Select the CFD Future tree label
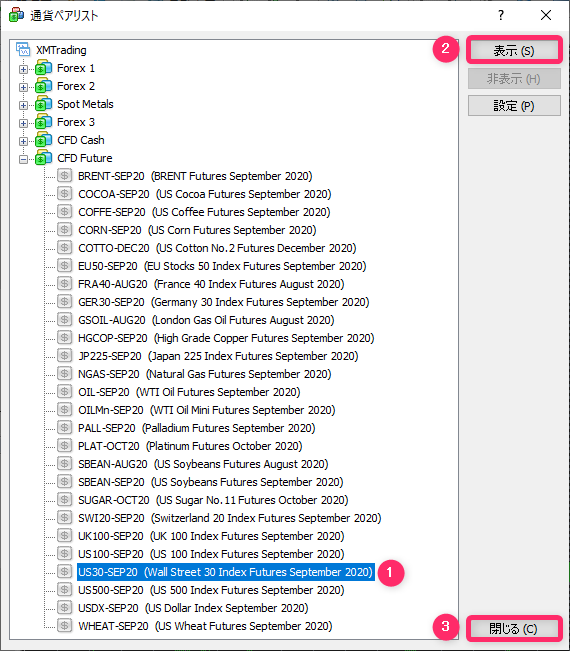 (x=85, y=158)
